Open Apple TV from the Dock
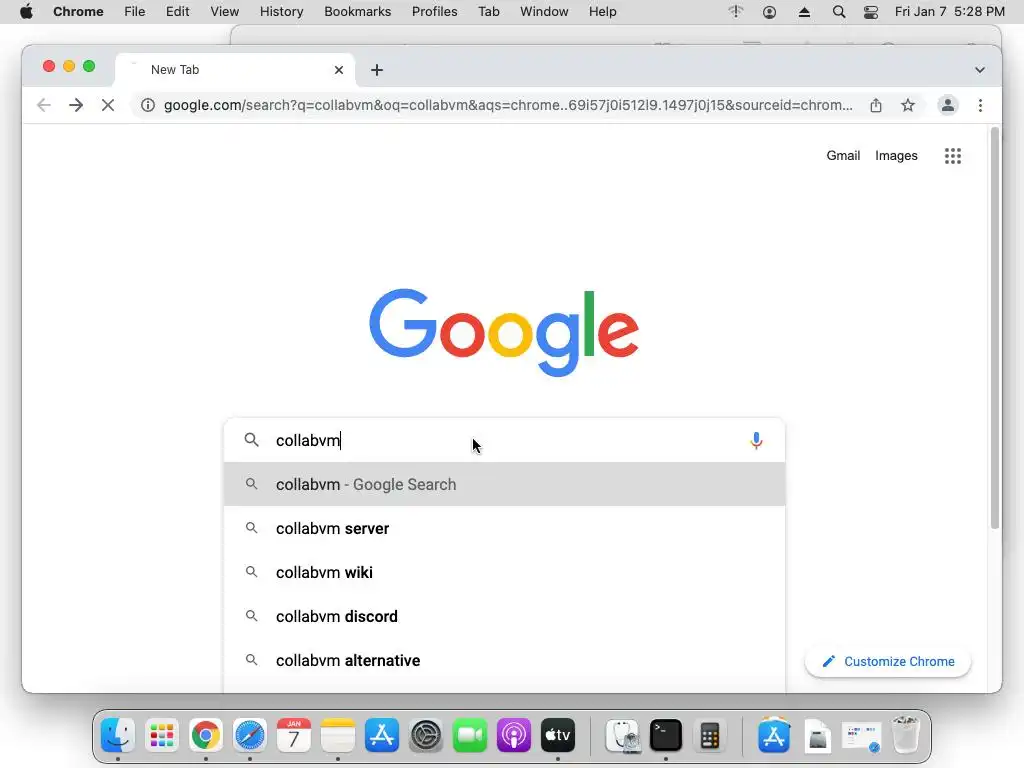The image size is (1024, 768). click(x=558, y=735)
